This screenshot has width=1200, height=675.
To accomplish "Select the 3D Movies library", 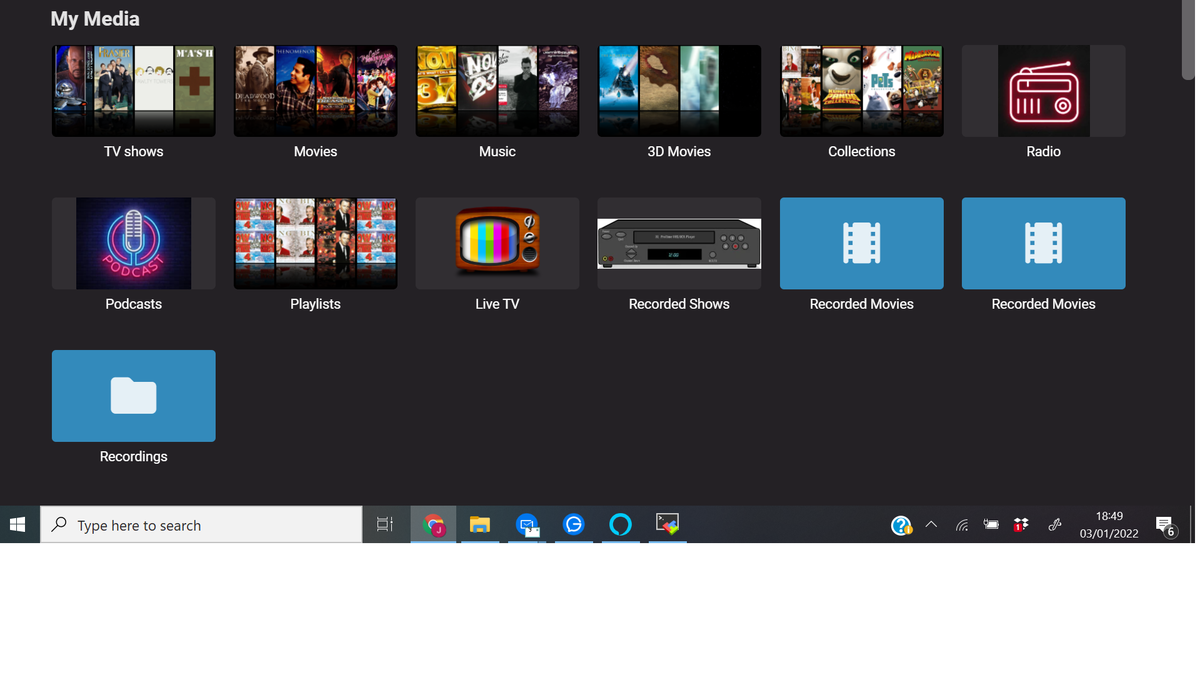I will 679,91.
